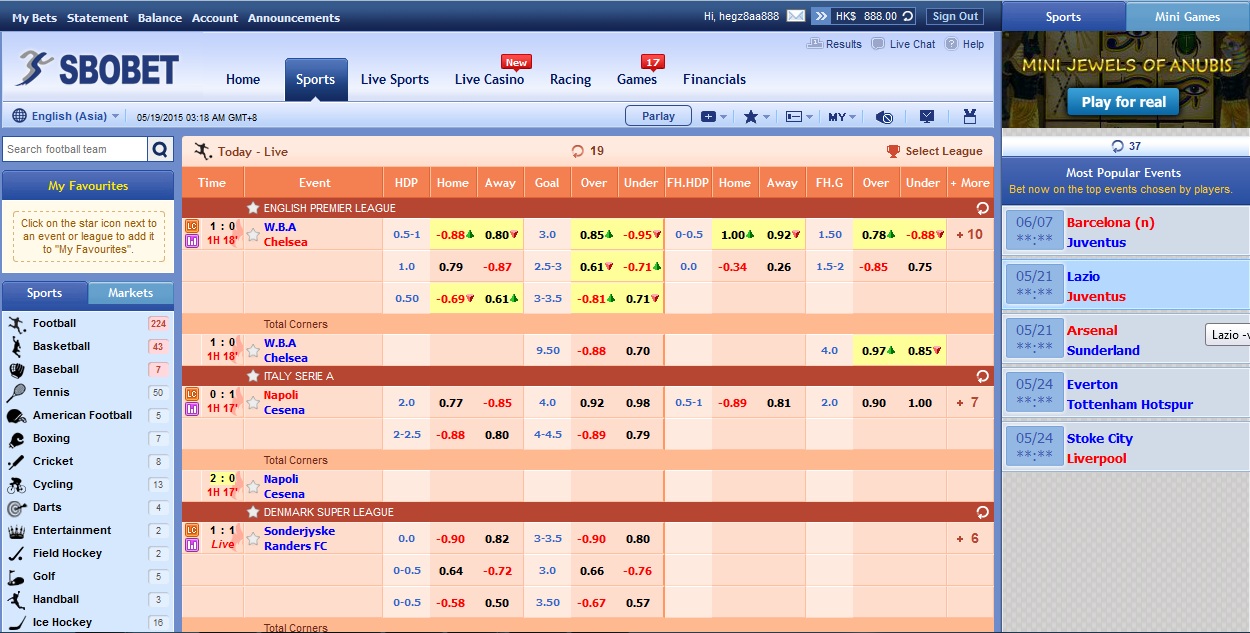Image resolution: width=1250 pixels, height=633 pixels.
Task: Refresh the English Premier League section
Action: coord(982,208)
